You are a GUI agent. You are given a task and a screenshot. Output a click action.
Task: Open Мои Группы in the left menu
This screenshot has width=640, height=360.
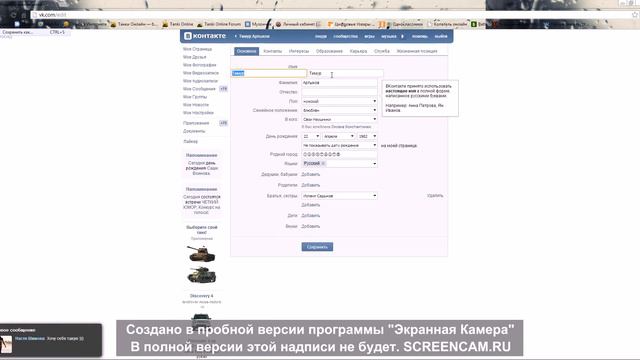click(x=195, y=97)
